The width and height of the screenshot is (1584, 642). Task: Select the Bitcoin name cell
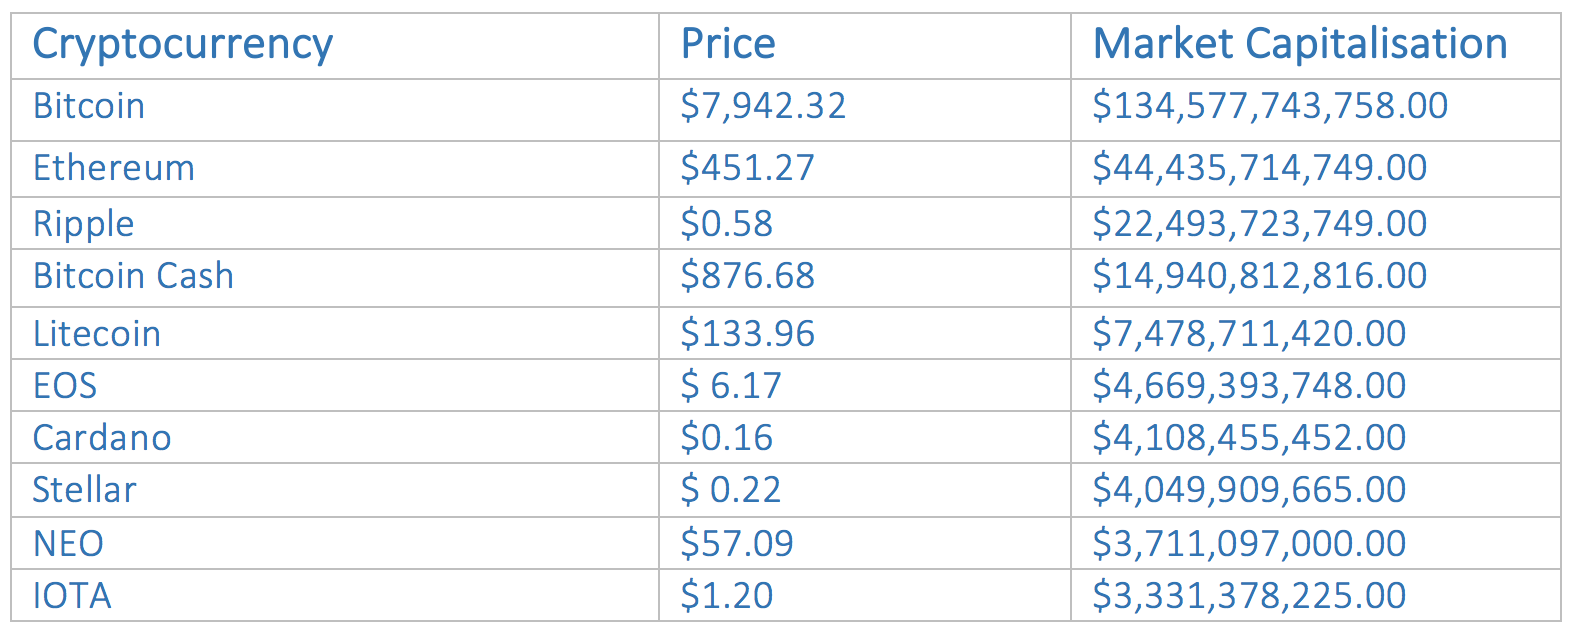tap(89, 106)
